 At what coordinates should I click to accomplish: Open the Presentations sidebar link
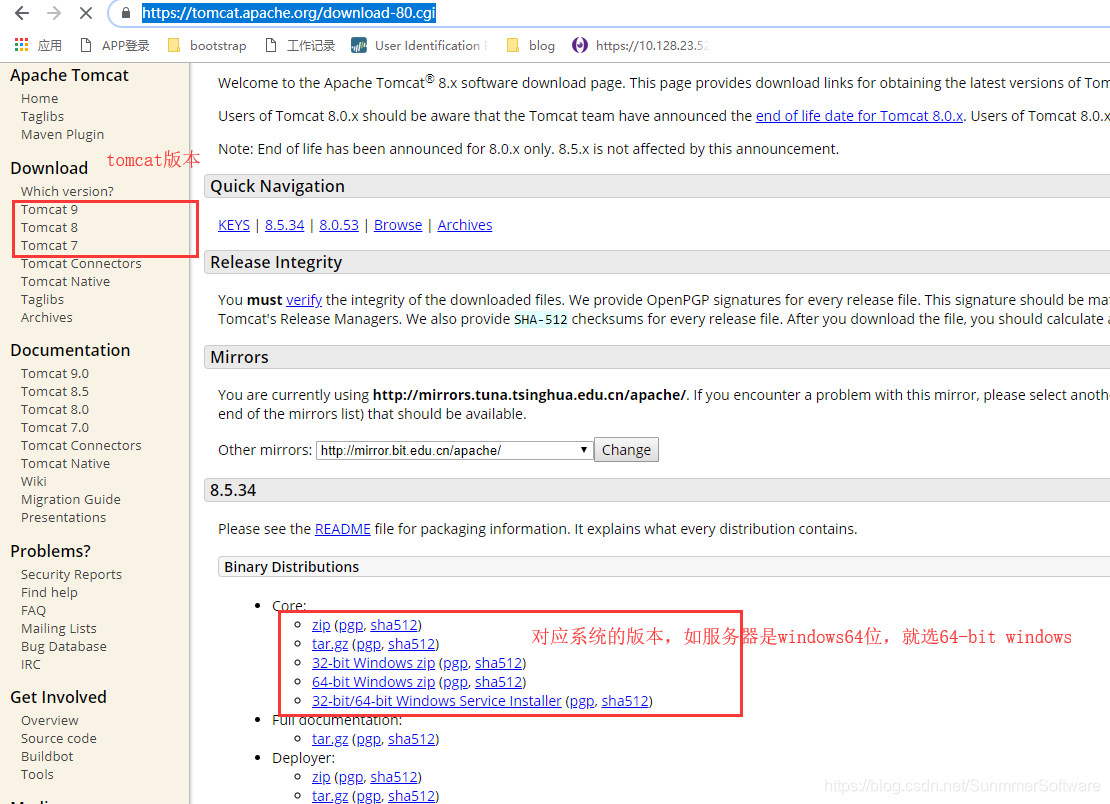pos(64,517)
